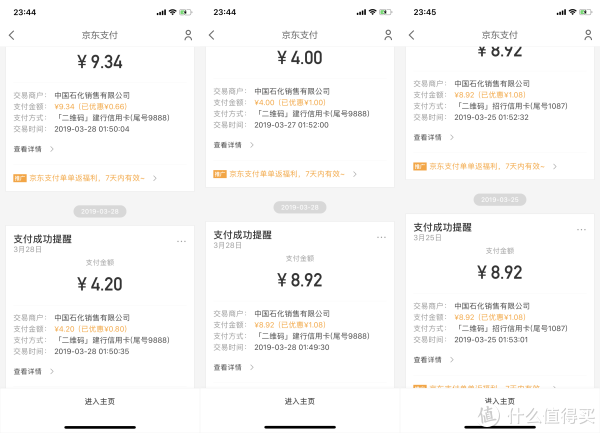Tap the cellular signal icon on the 23:45 screen

tap(561, 13)
